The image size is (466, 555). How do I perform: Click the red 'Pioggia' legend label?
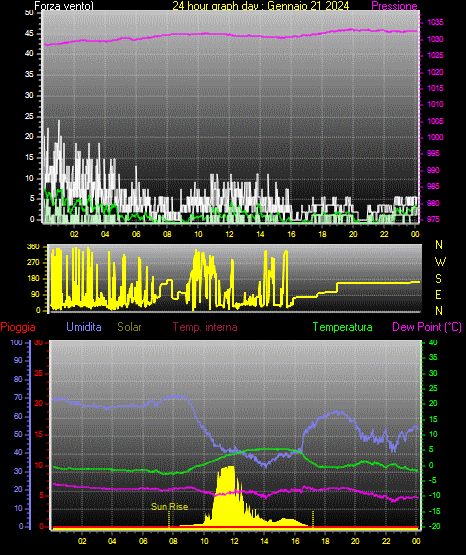coord(18,327)
